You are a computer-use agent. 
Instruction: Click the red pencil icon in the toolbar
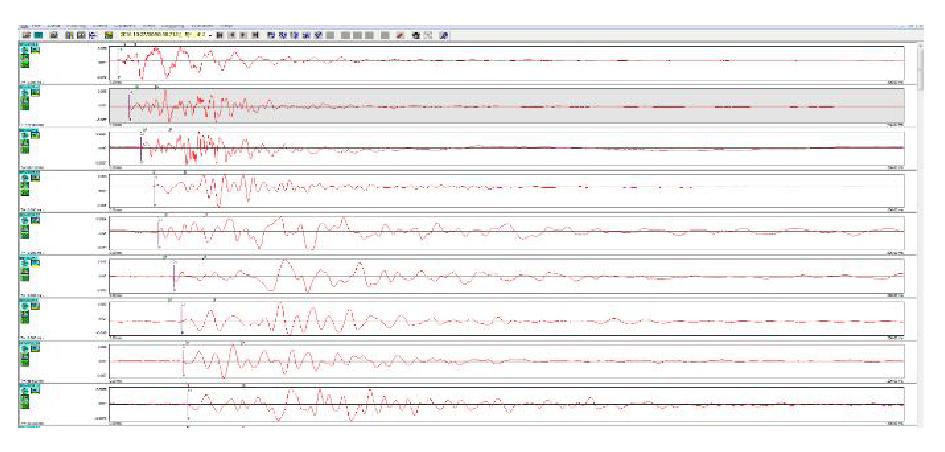[x=400, y=35]
